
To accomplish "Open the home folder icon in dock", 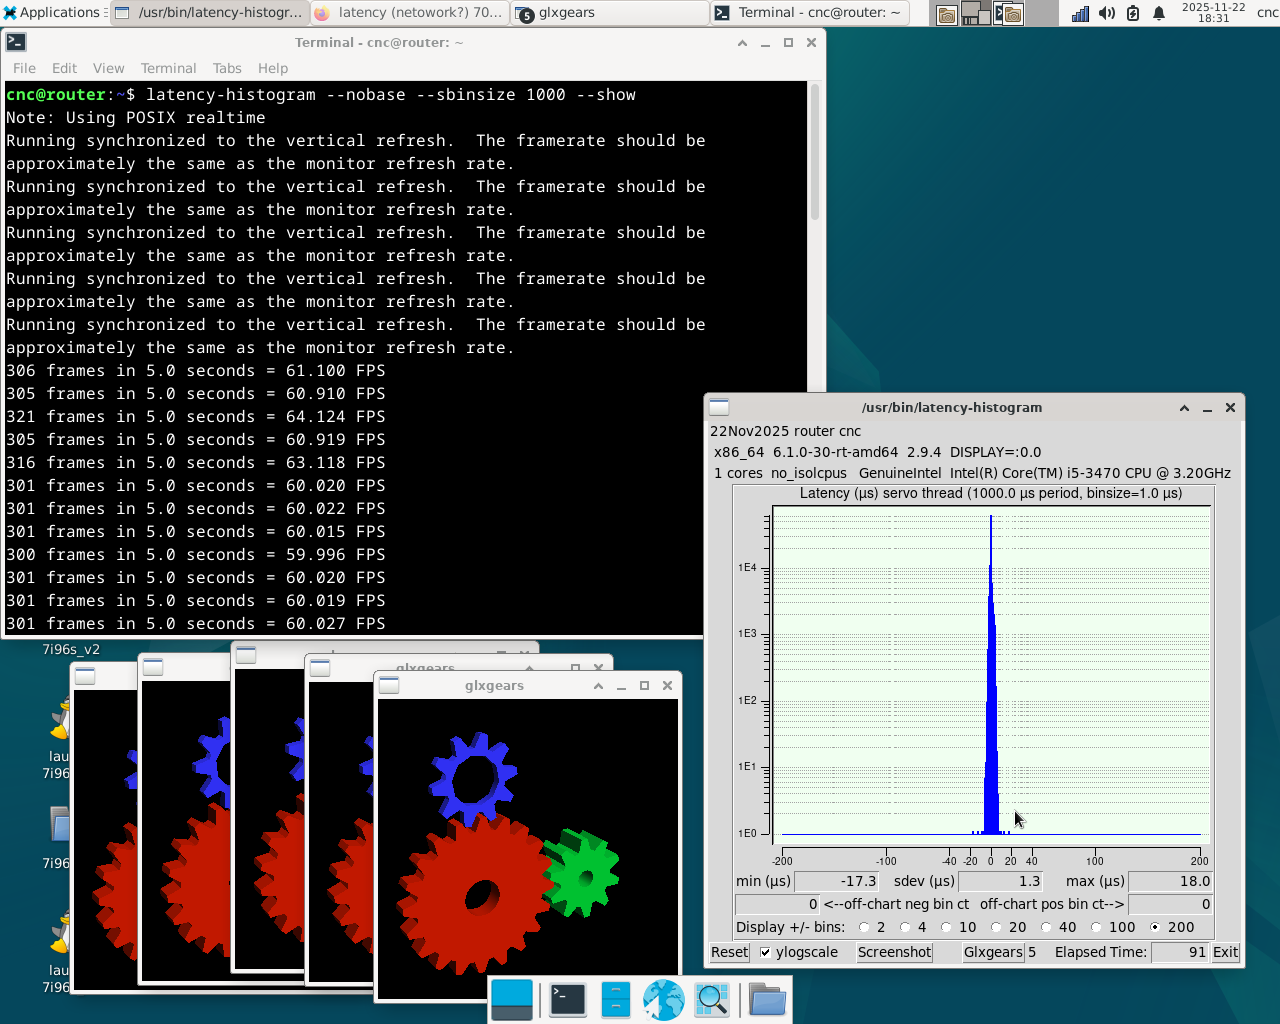I will coord(767,999).
